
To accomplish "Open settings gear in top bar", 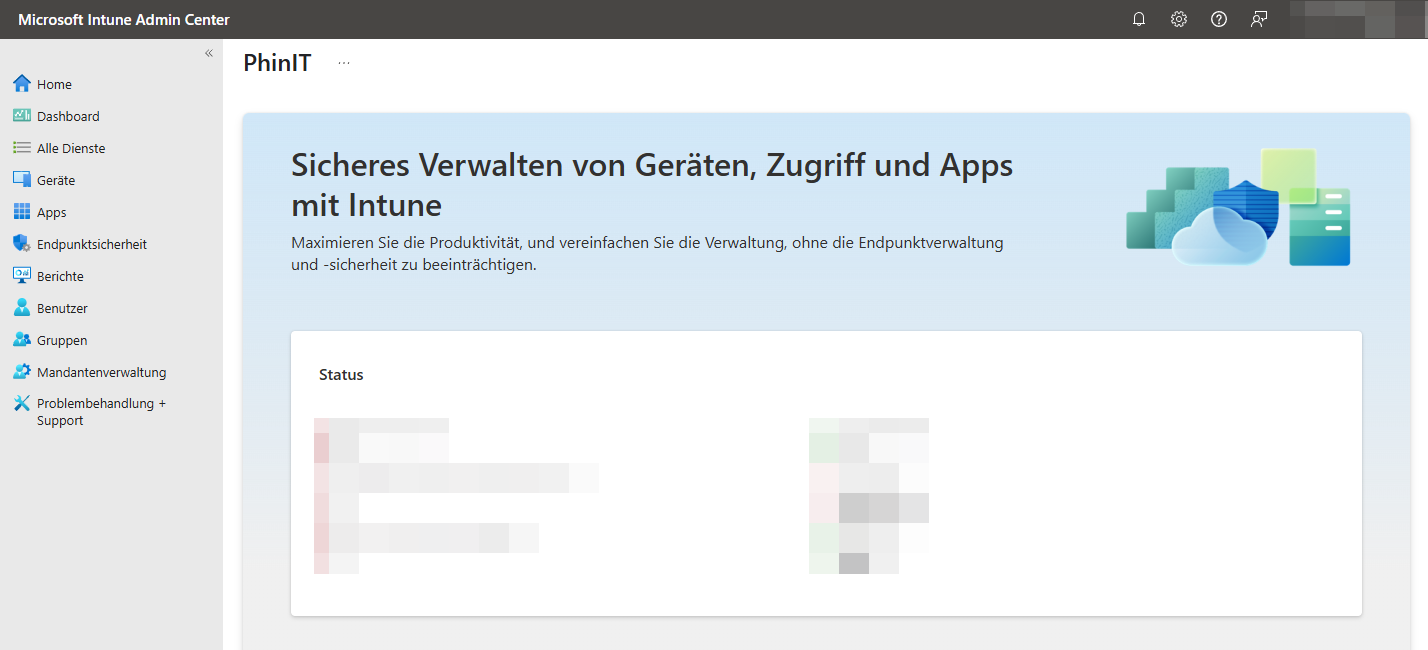I will click(1179, 19).
